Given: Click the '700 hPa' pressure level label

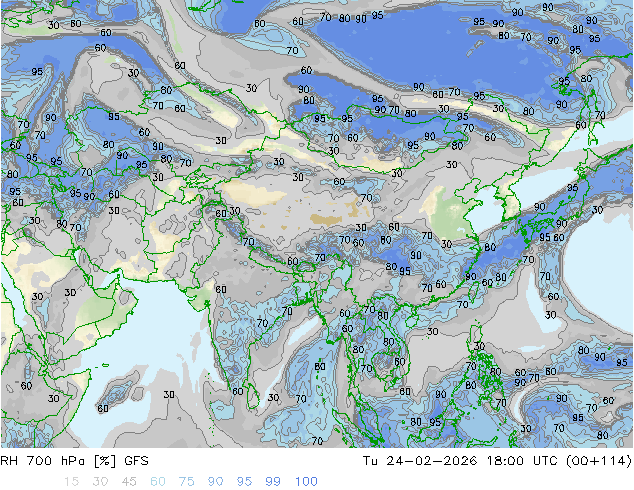Looking at the screenshot, I should click(56, 461).
